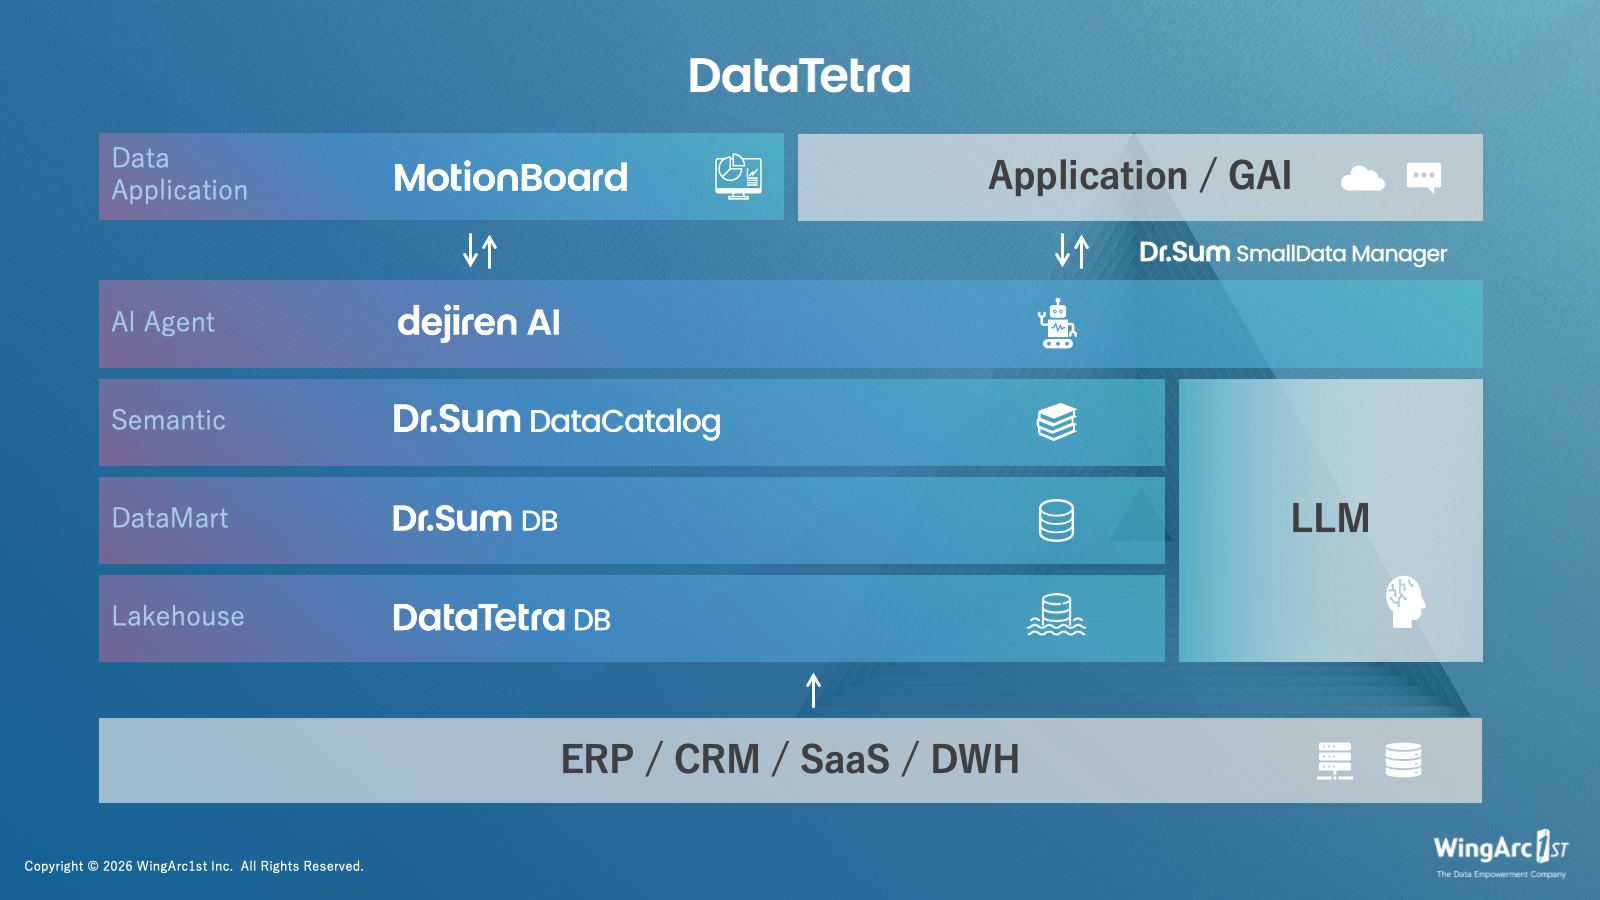
Task: Click the AI head icon in LLM box
Action: coord(1404,601)
